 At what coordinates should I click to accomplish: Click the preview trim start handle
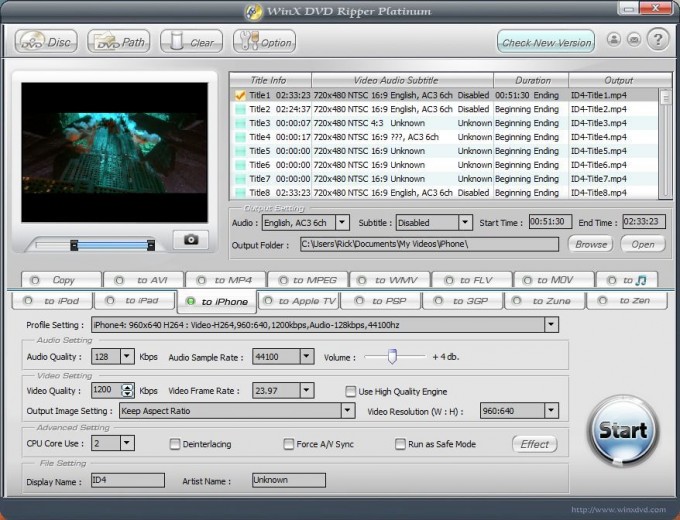74,245
